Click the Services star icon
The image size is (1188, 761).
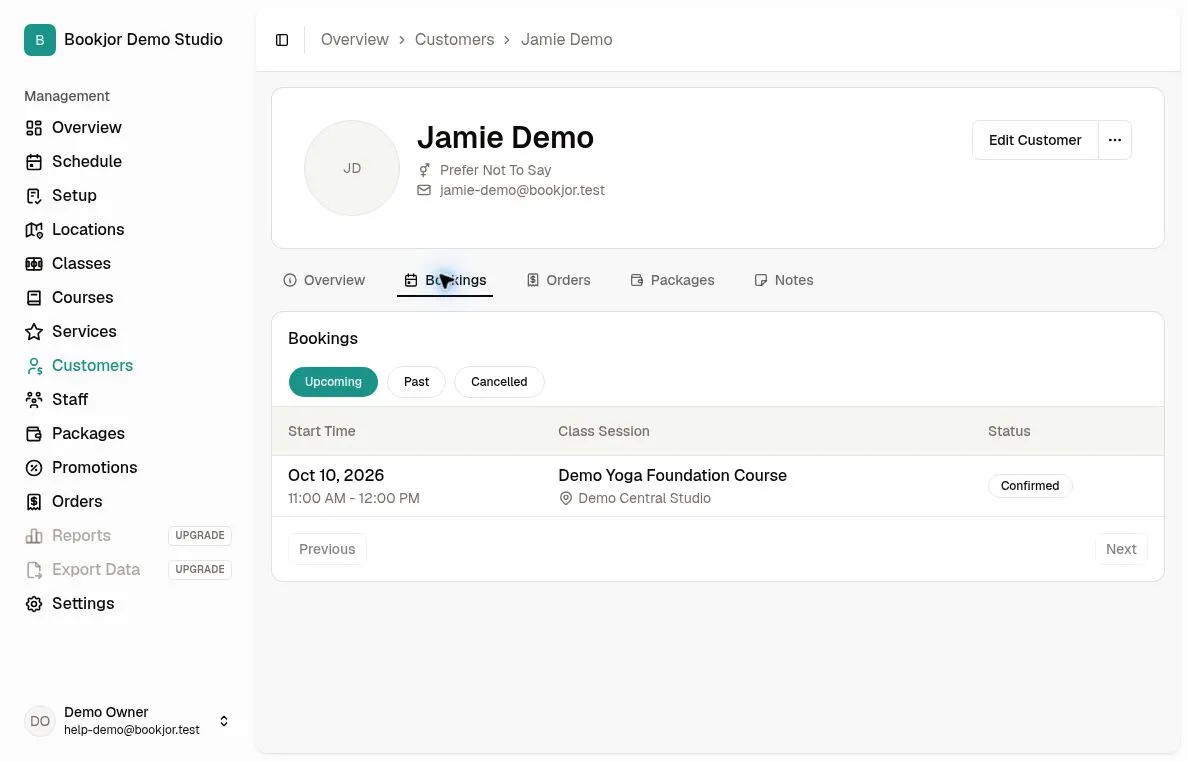coord(34,332)
